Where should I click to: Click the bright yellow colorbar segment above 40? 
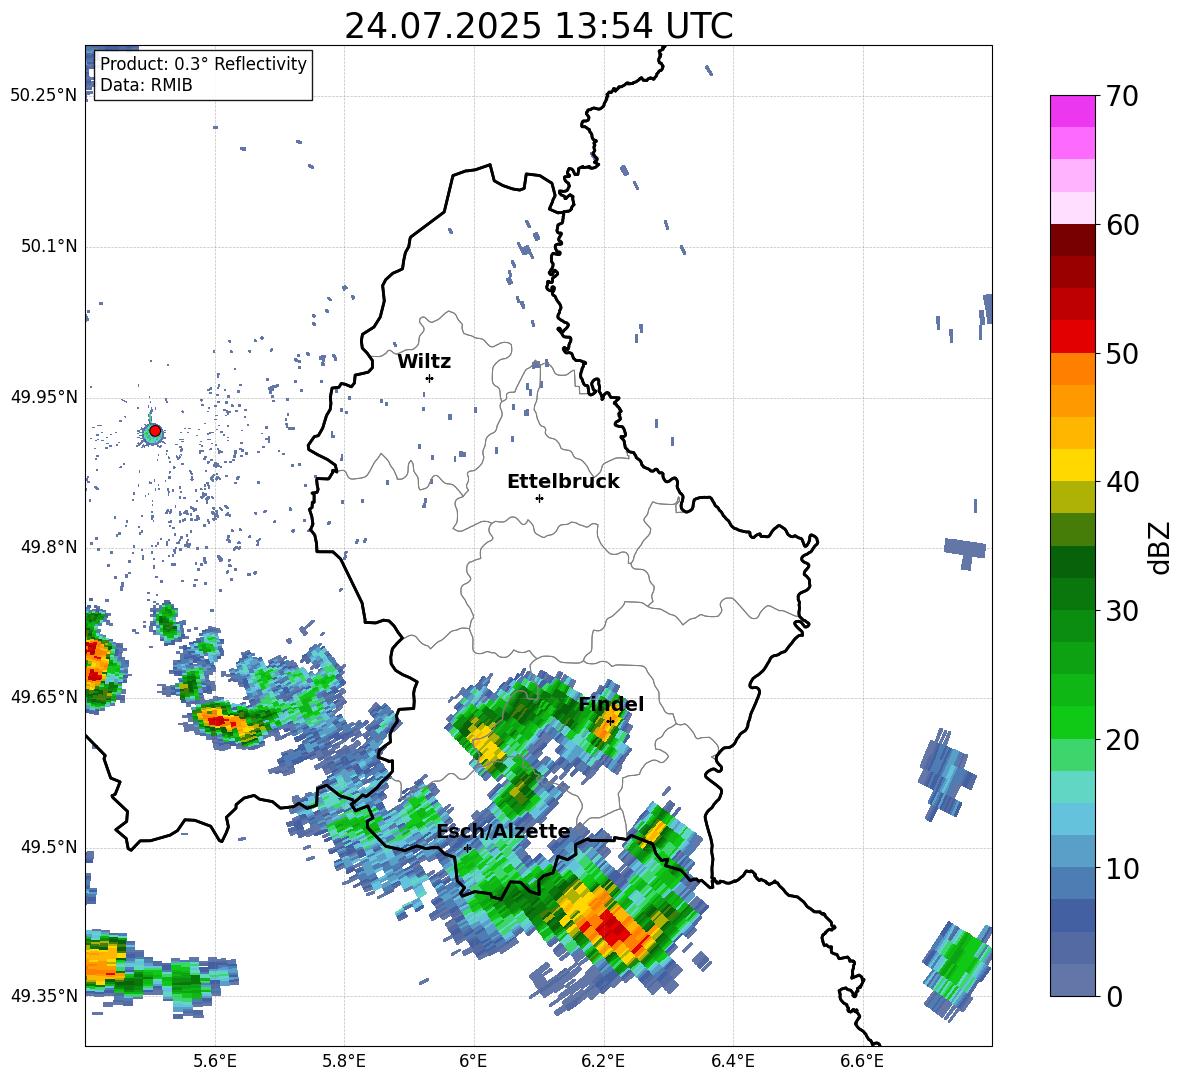coord(1072,466)
